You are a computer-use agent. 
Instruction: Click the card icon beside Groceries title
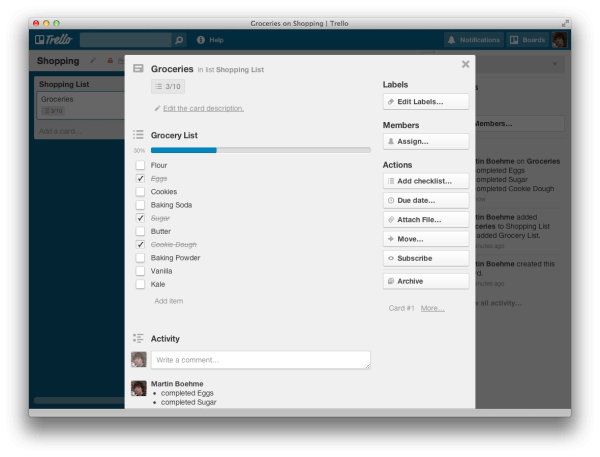138,69
